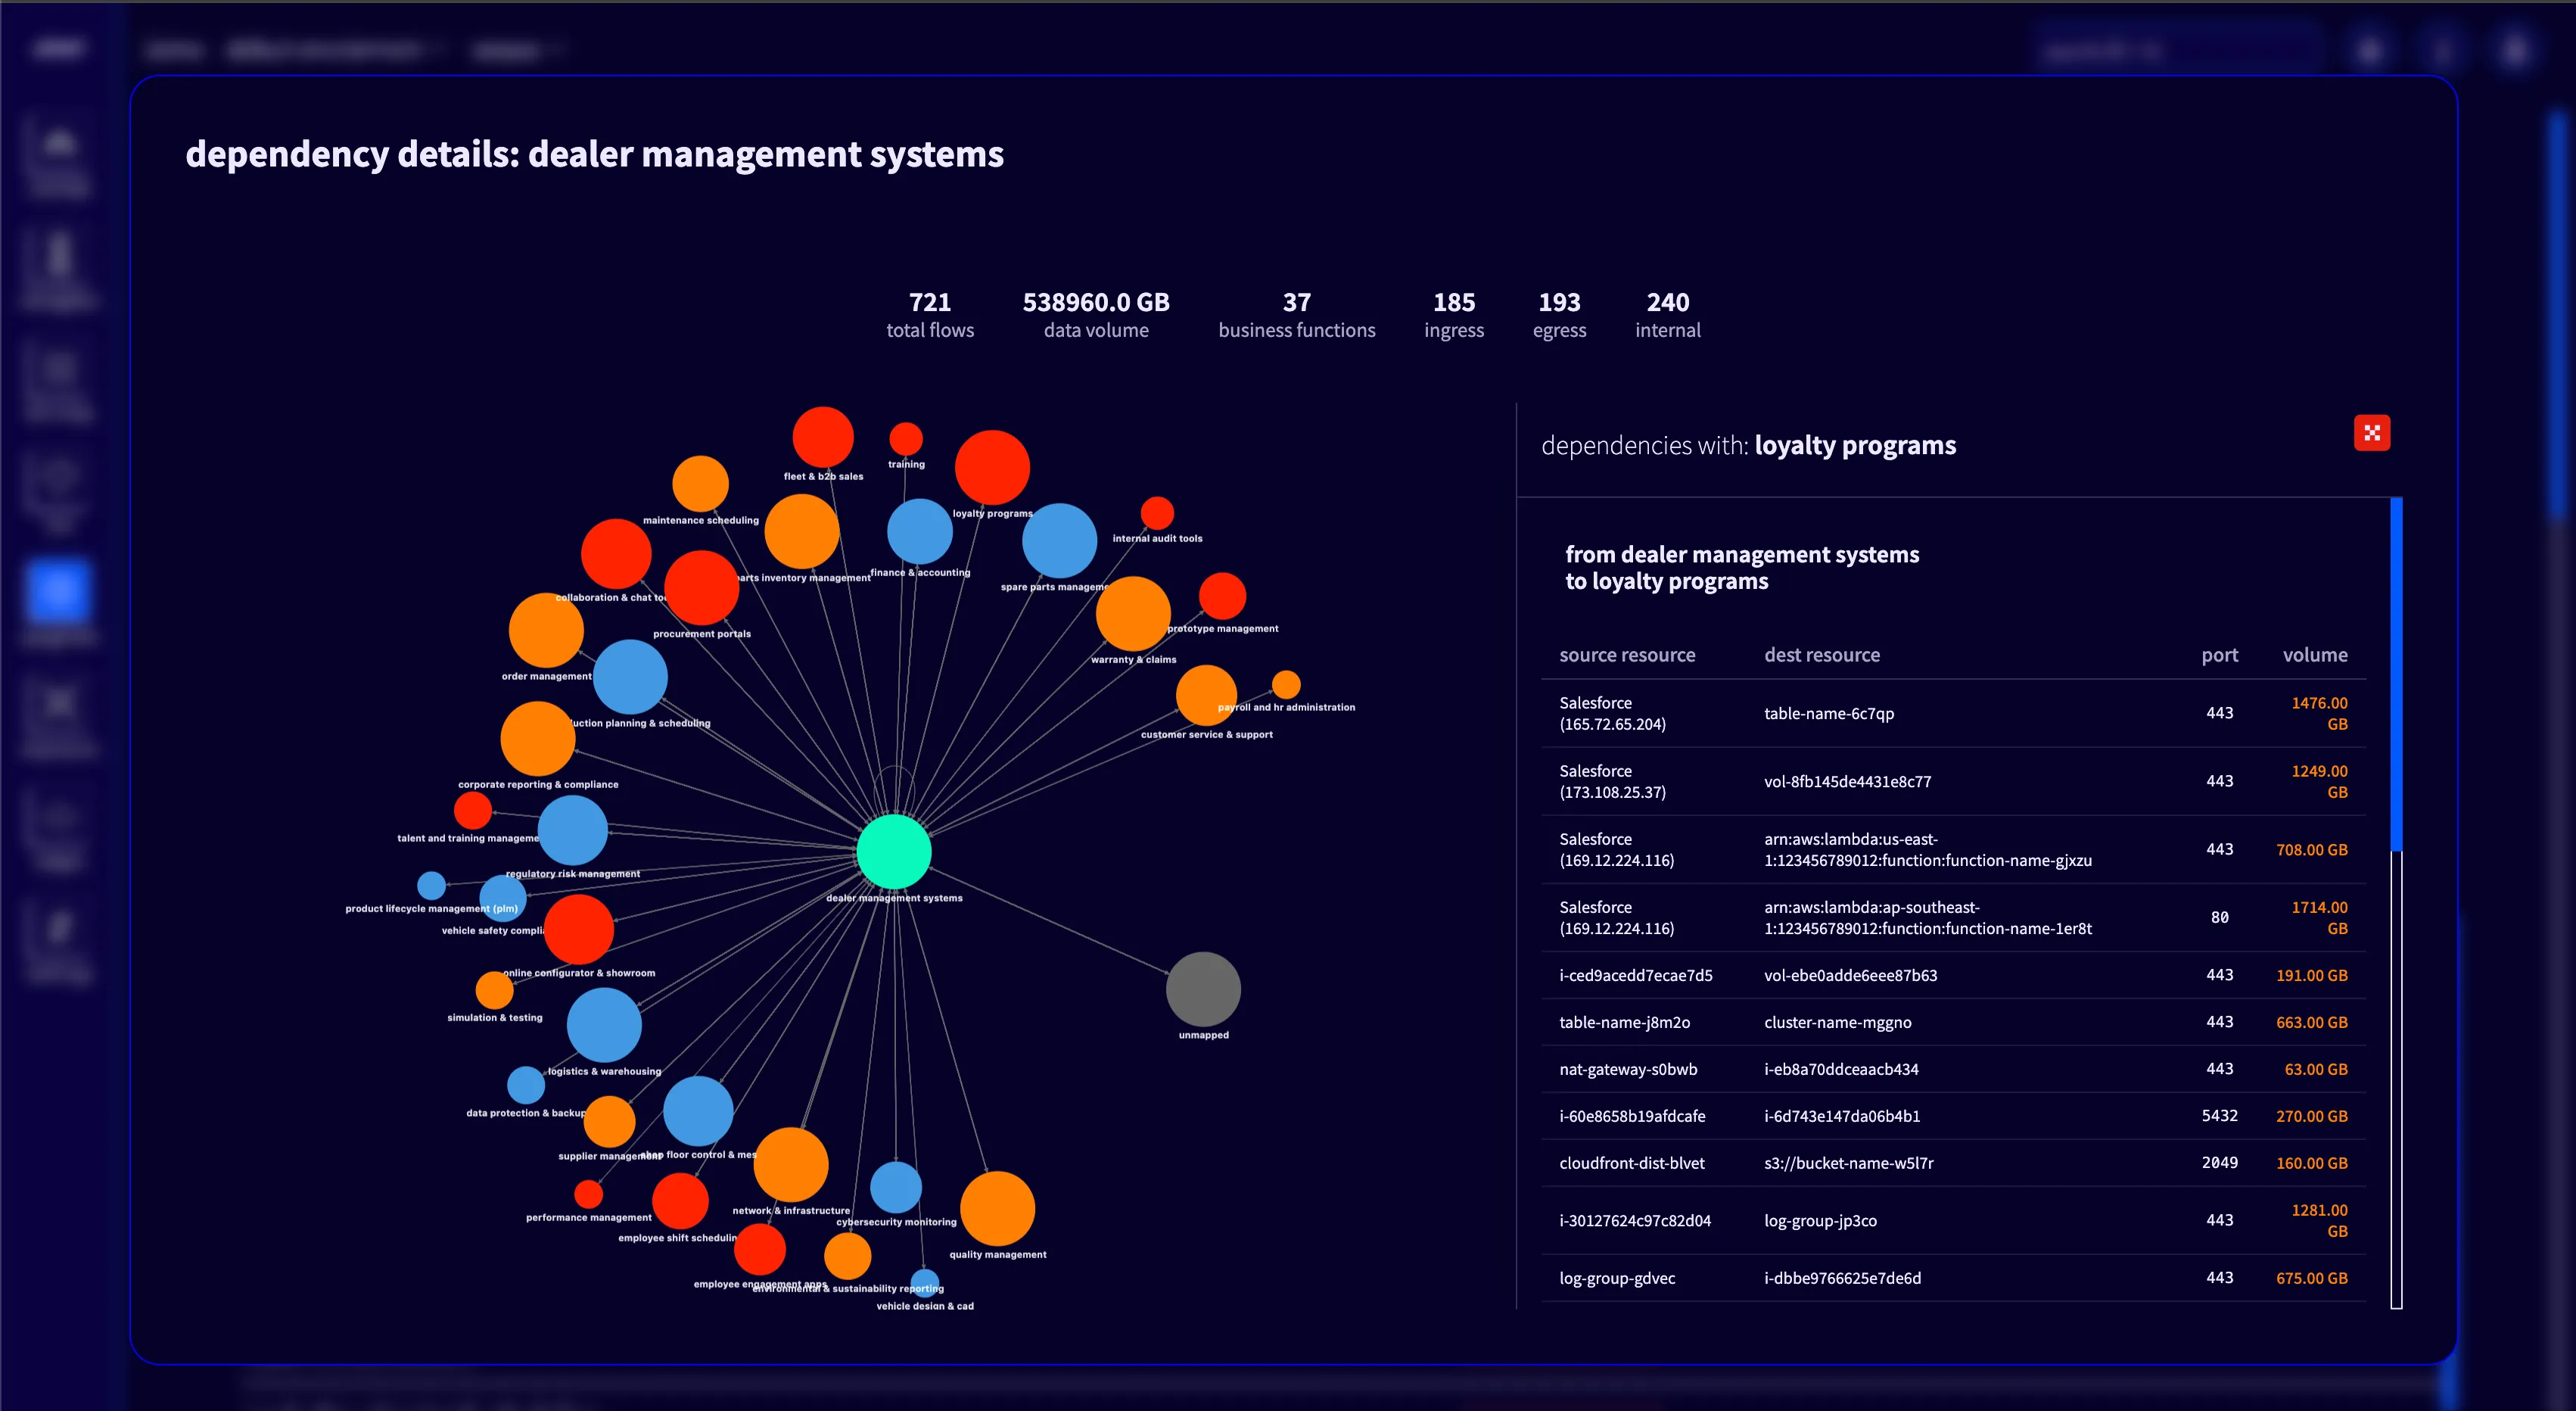The image size is (2576, 1411).
Task: Select the blue logistics & warehousing node
Action: point(603,1024)
